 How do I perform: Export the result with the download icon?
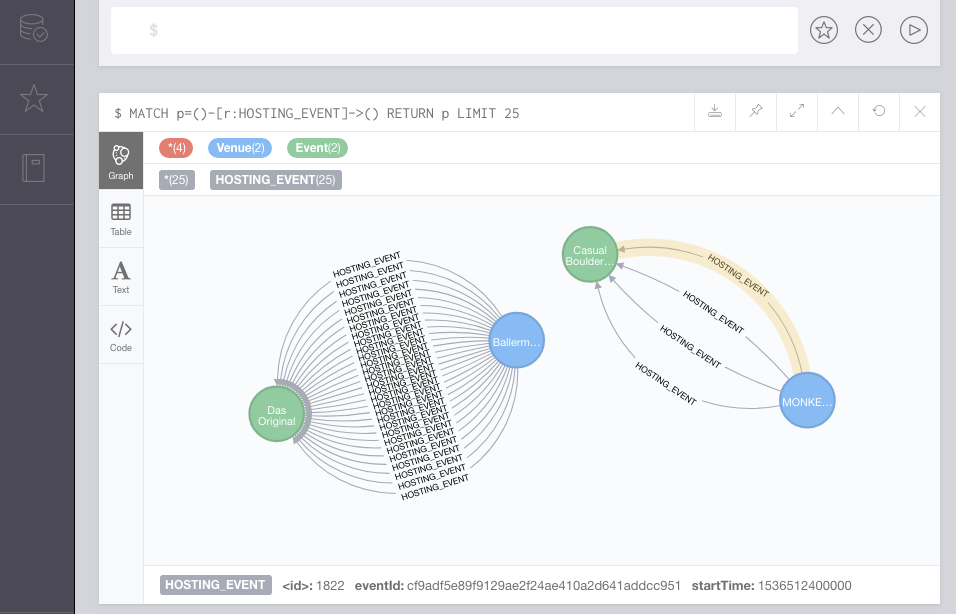pyautogui.click(x=715, y=112)
